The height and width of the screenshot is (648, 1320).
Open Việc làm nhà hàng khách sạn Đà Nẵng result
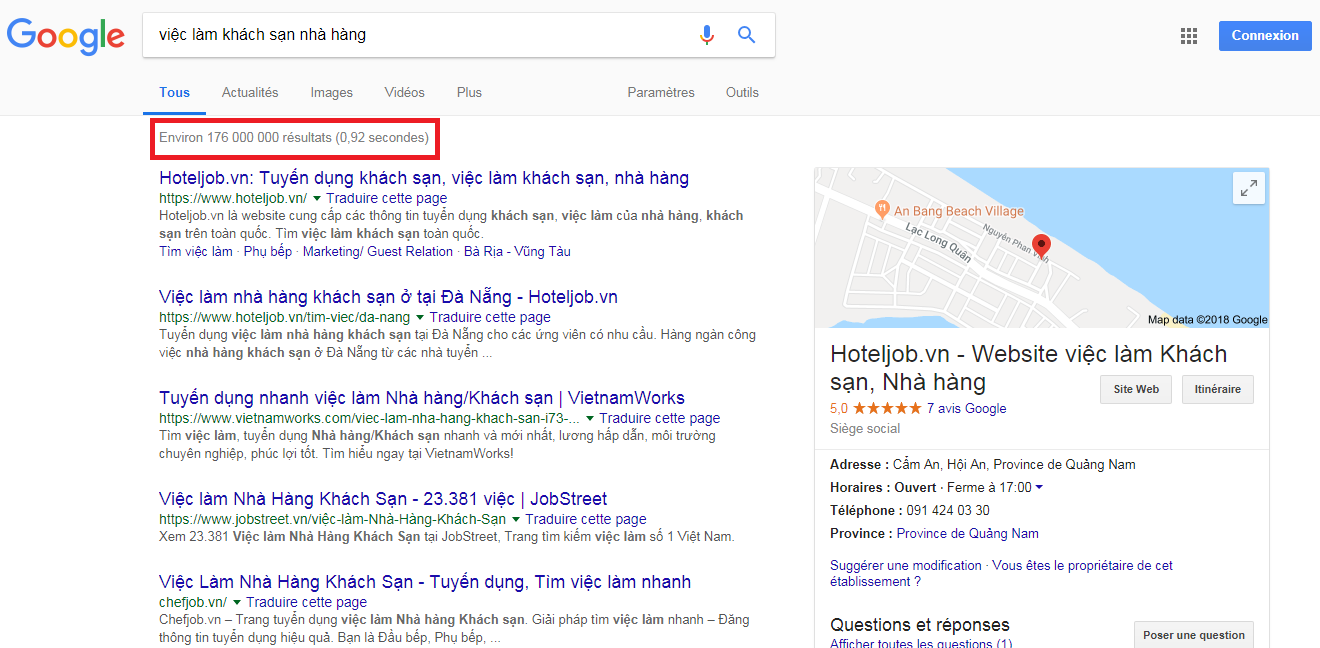(388, 297)
